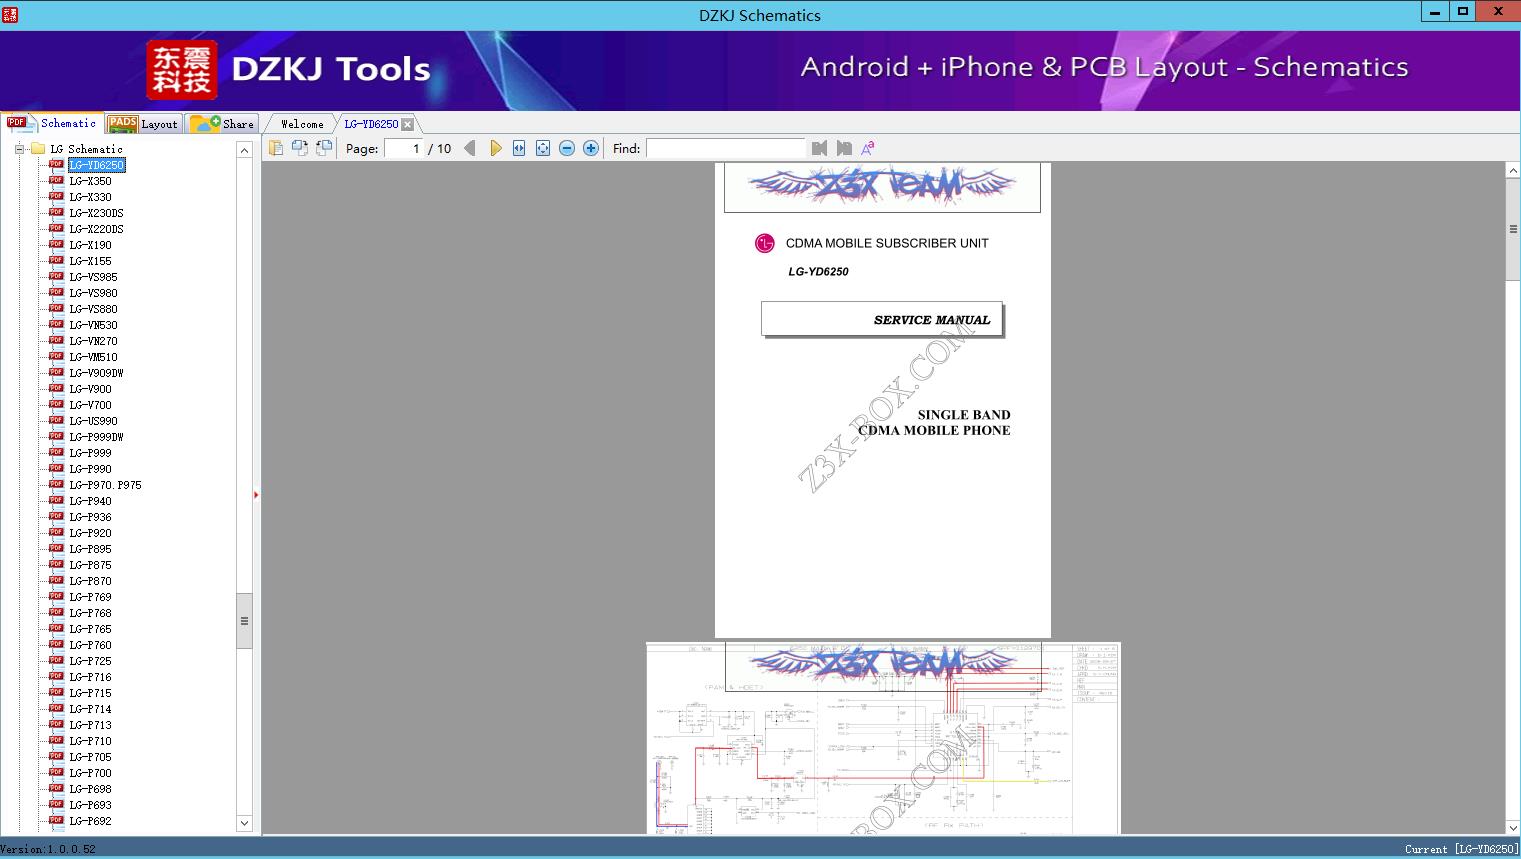Go to next page arrow
Image resolution: width=1521 pixels, height=859 pixels.
pyautogui.click(x=495, y=148)
